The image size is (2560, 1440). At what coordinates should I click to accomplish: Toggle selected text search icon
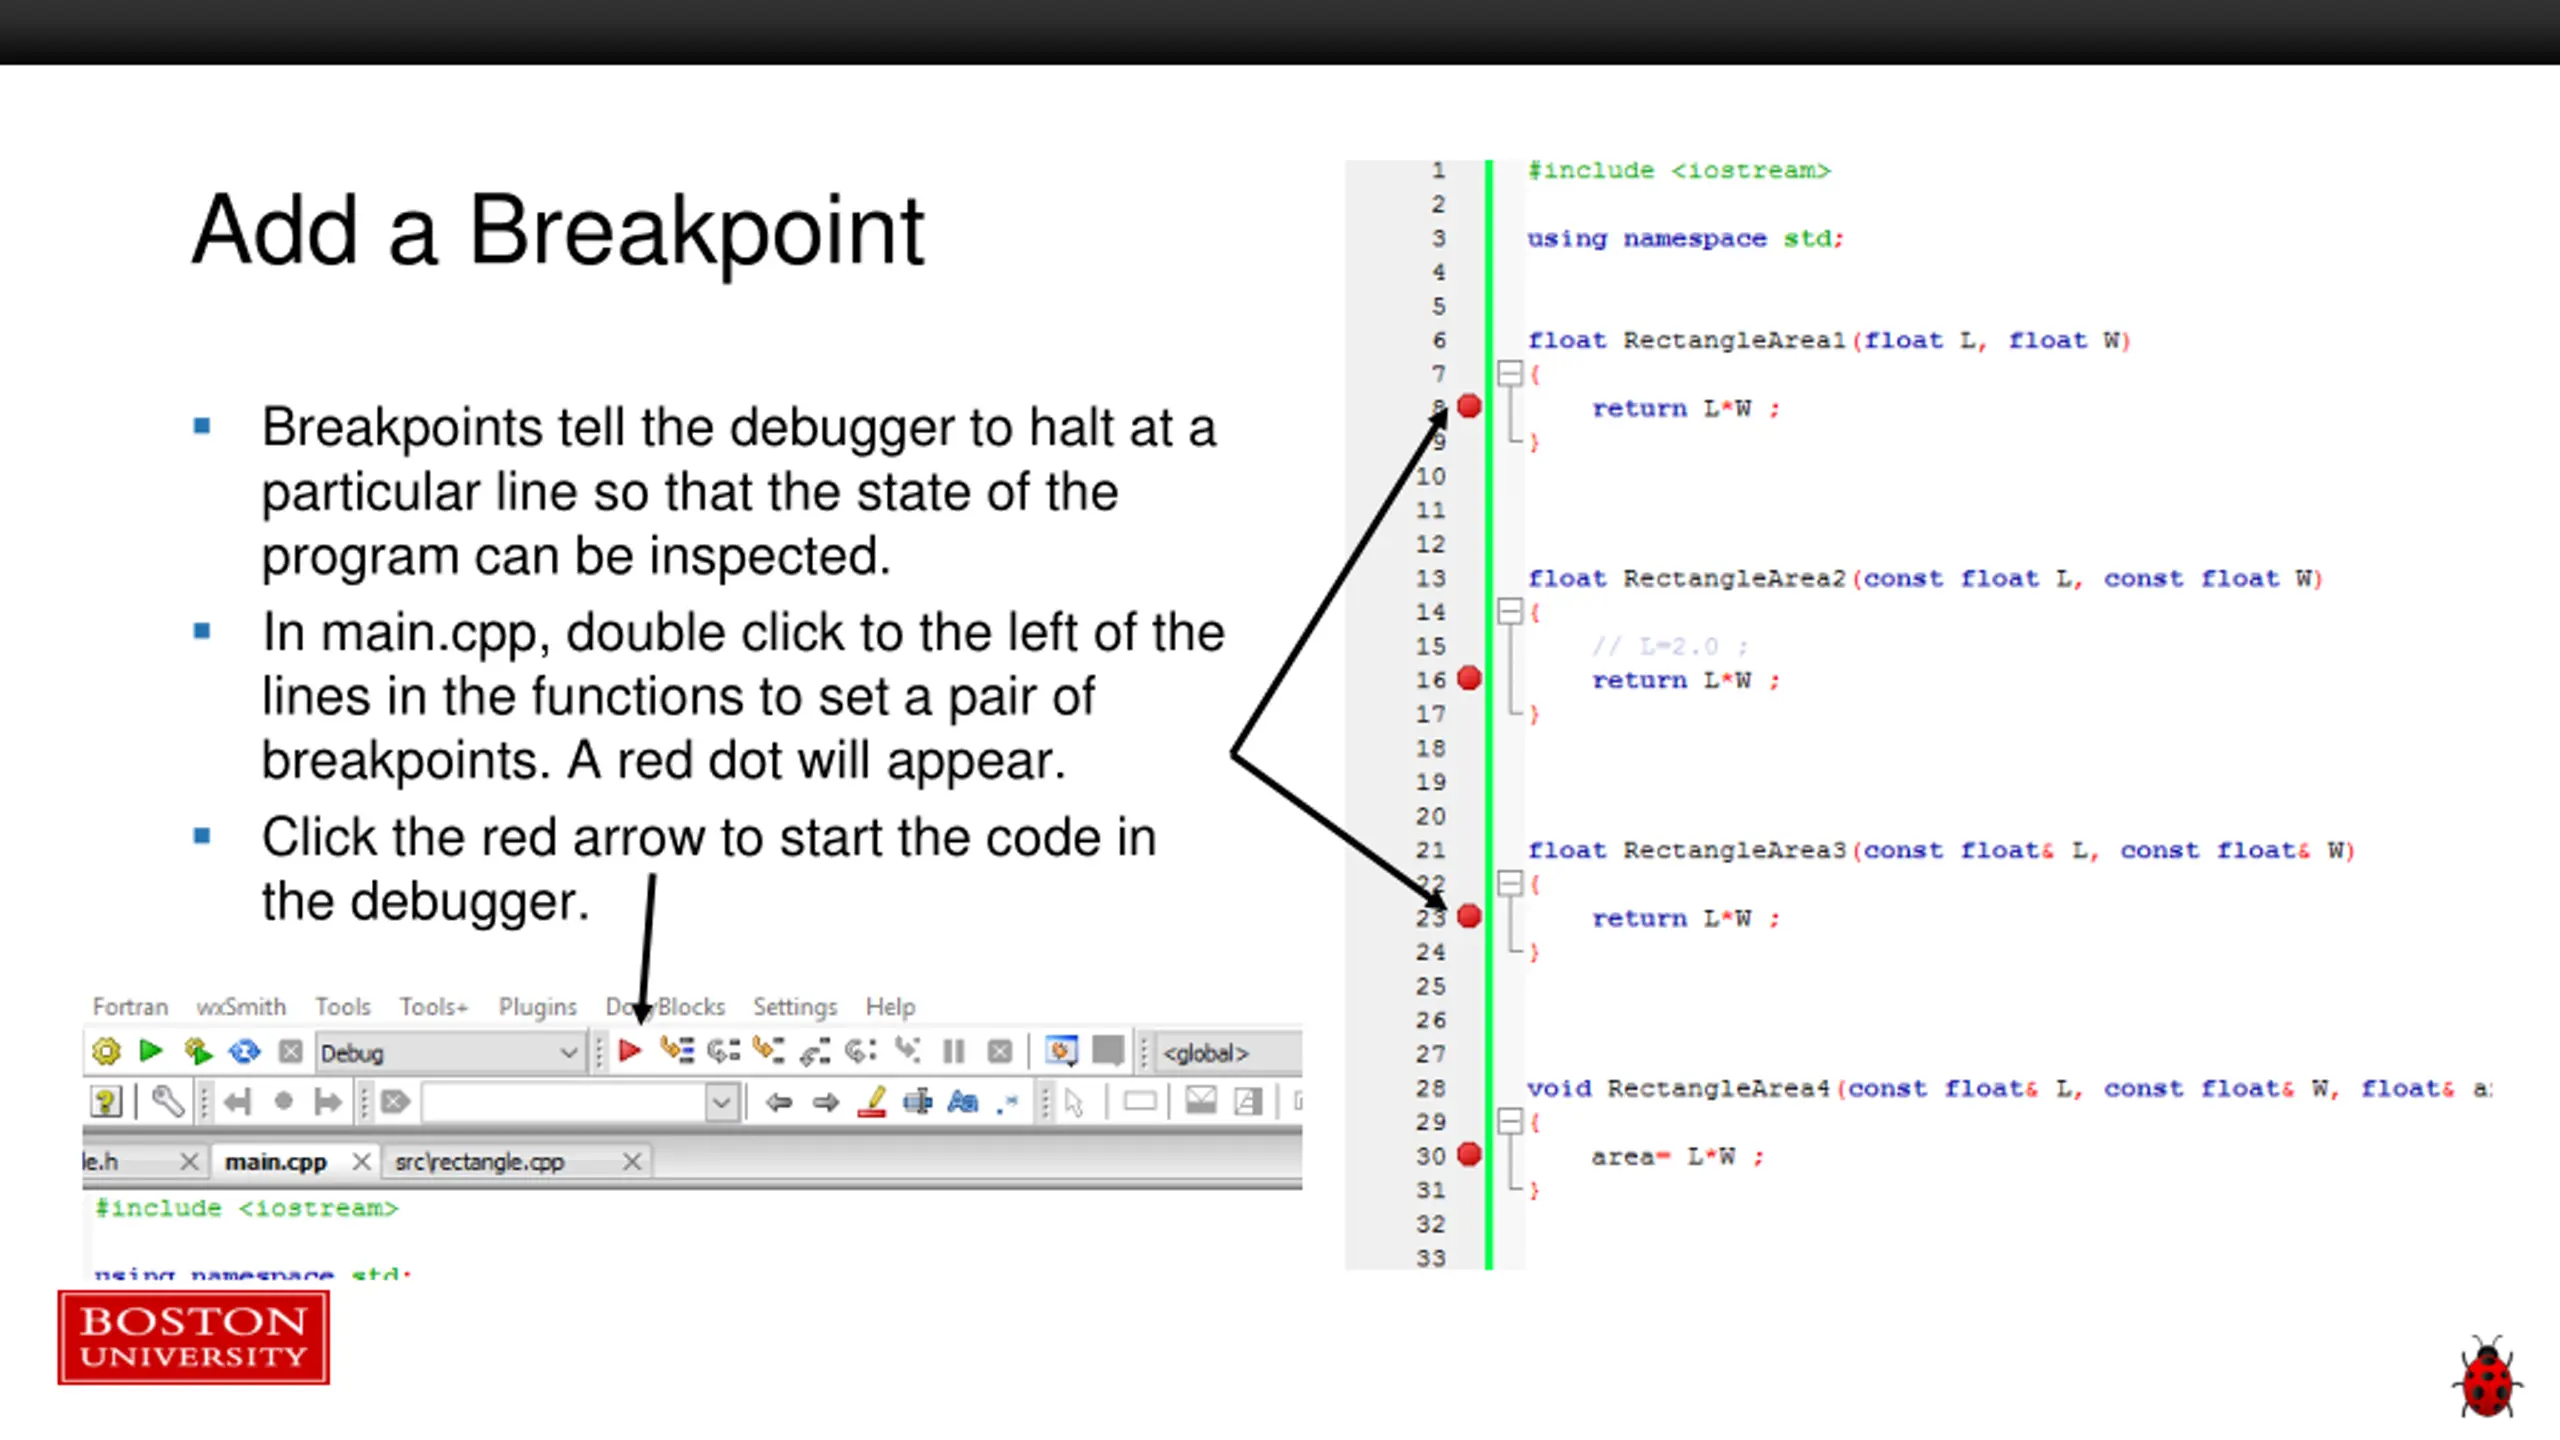pyautogui.click(x=917, y=1102)
